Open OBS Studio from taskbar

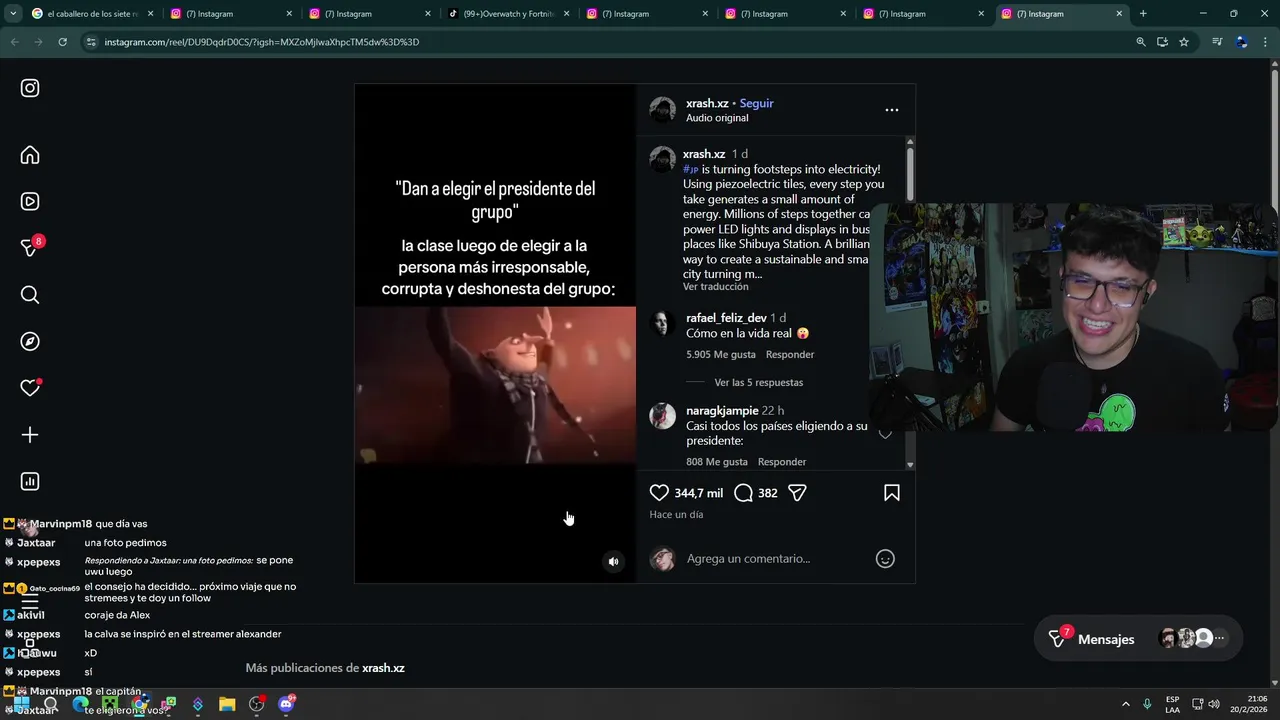257,704
